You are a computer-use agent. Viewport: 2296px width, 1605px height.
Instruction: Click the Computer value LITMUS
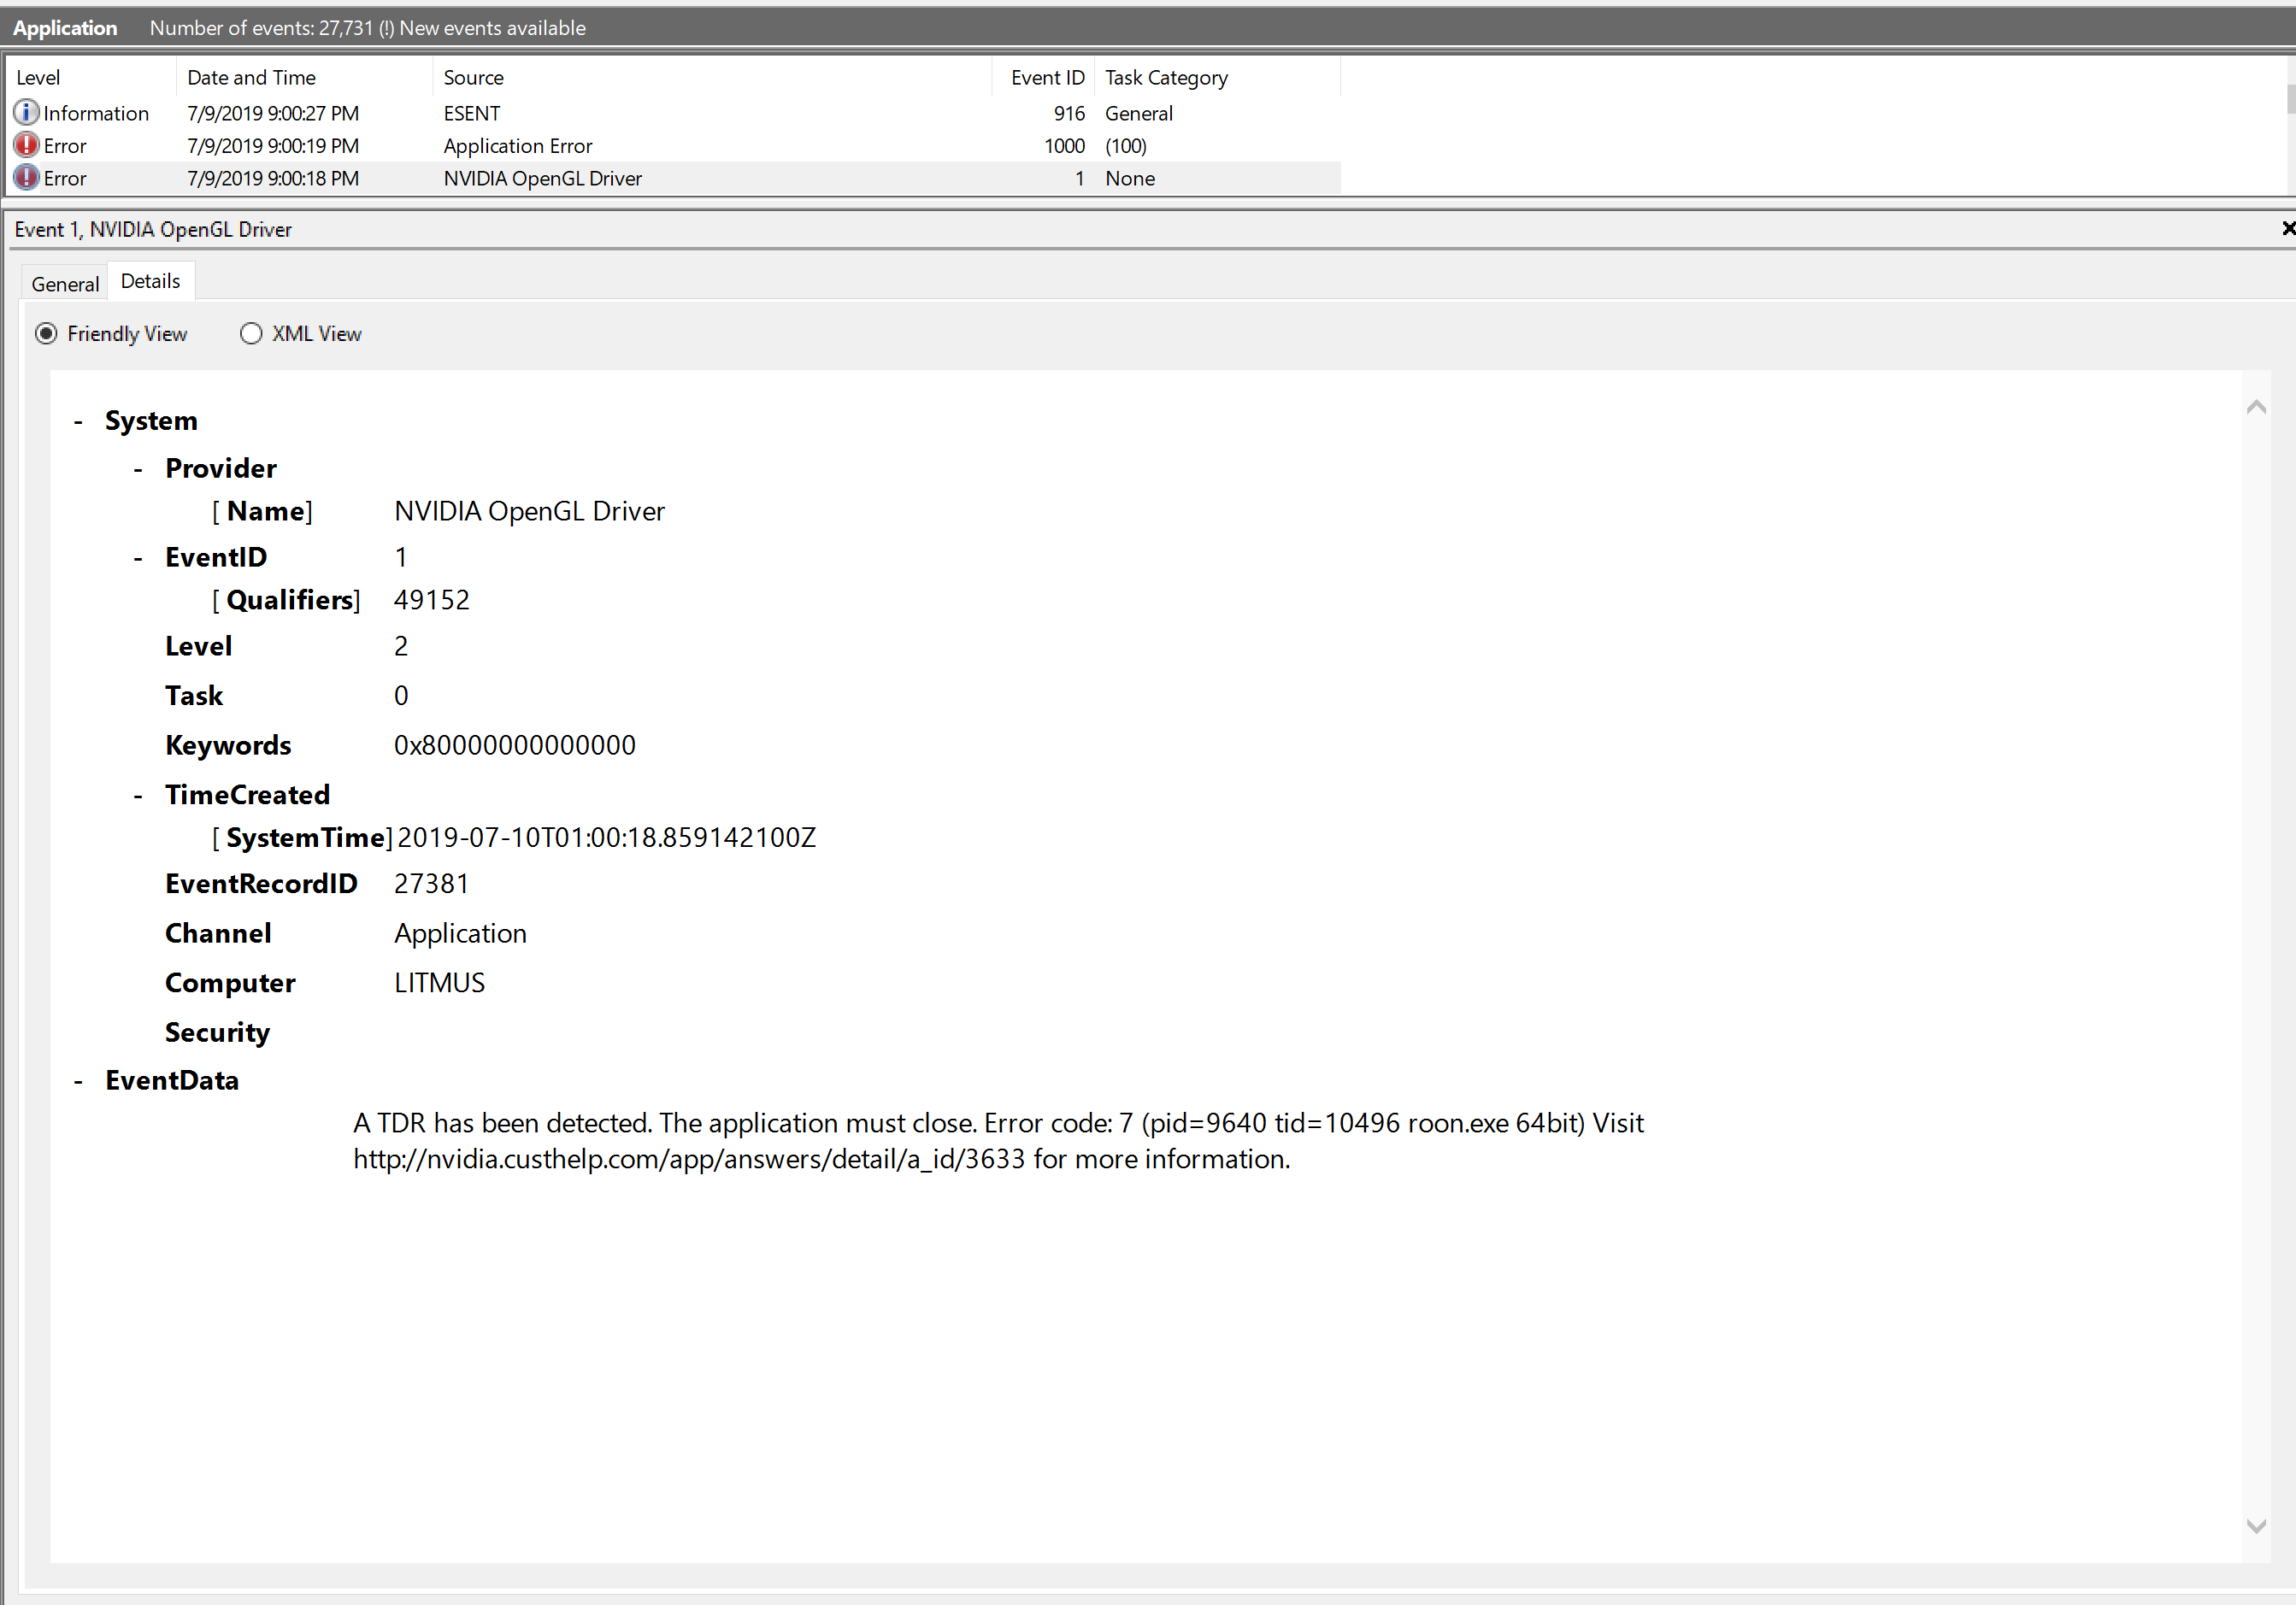(440, 983)
